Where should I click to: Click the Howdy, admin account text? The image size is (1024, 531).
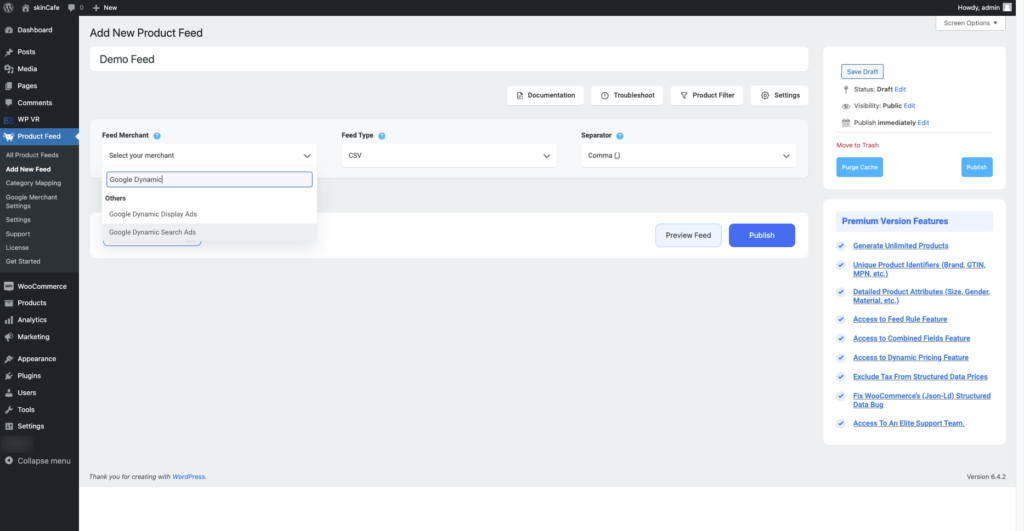coord(978,8)
